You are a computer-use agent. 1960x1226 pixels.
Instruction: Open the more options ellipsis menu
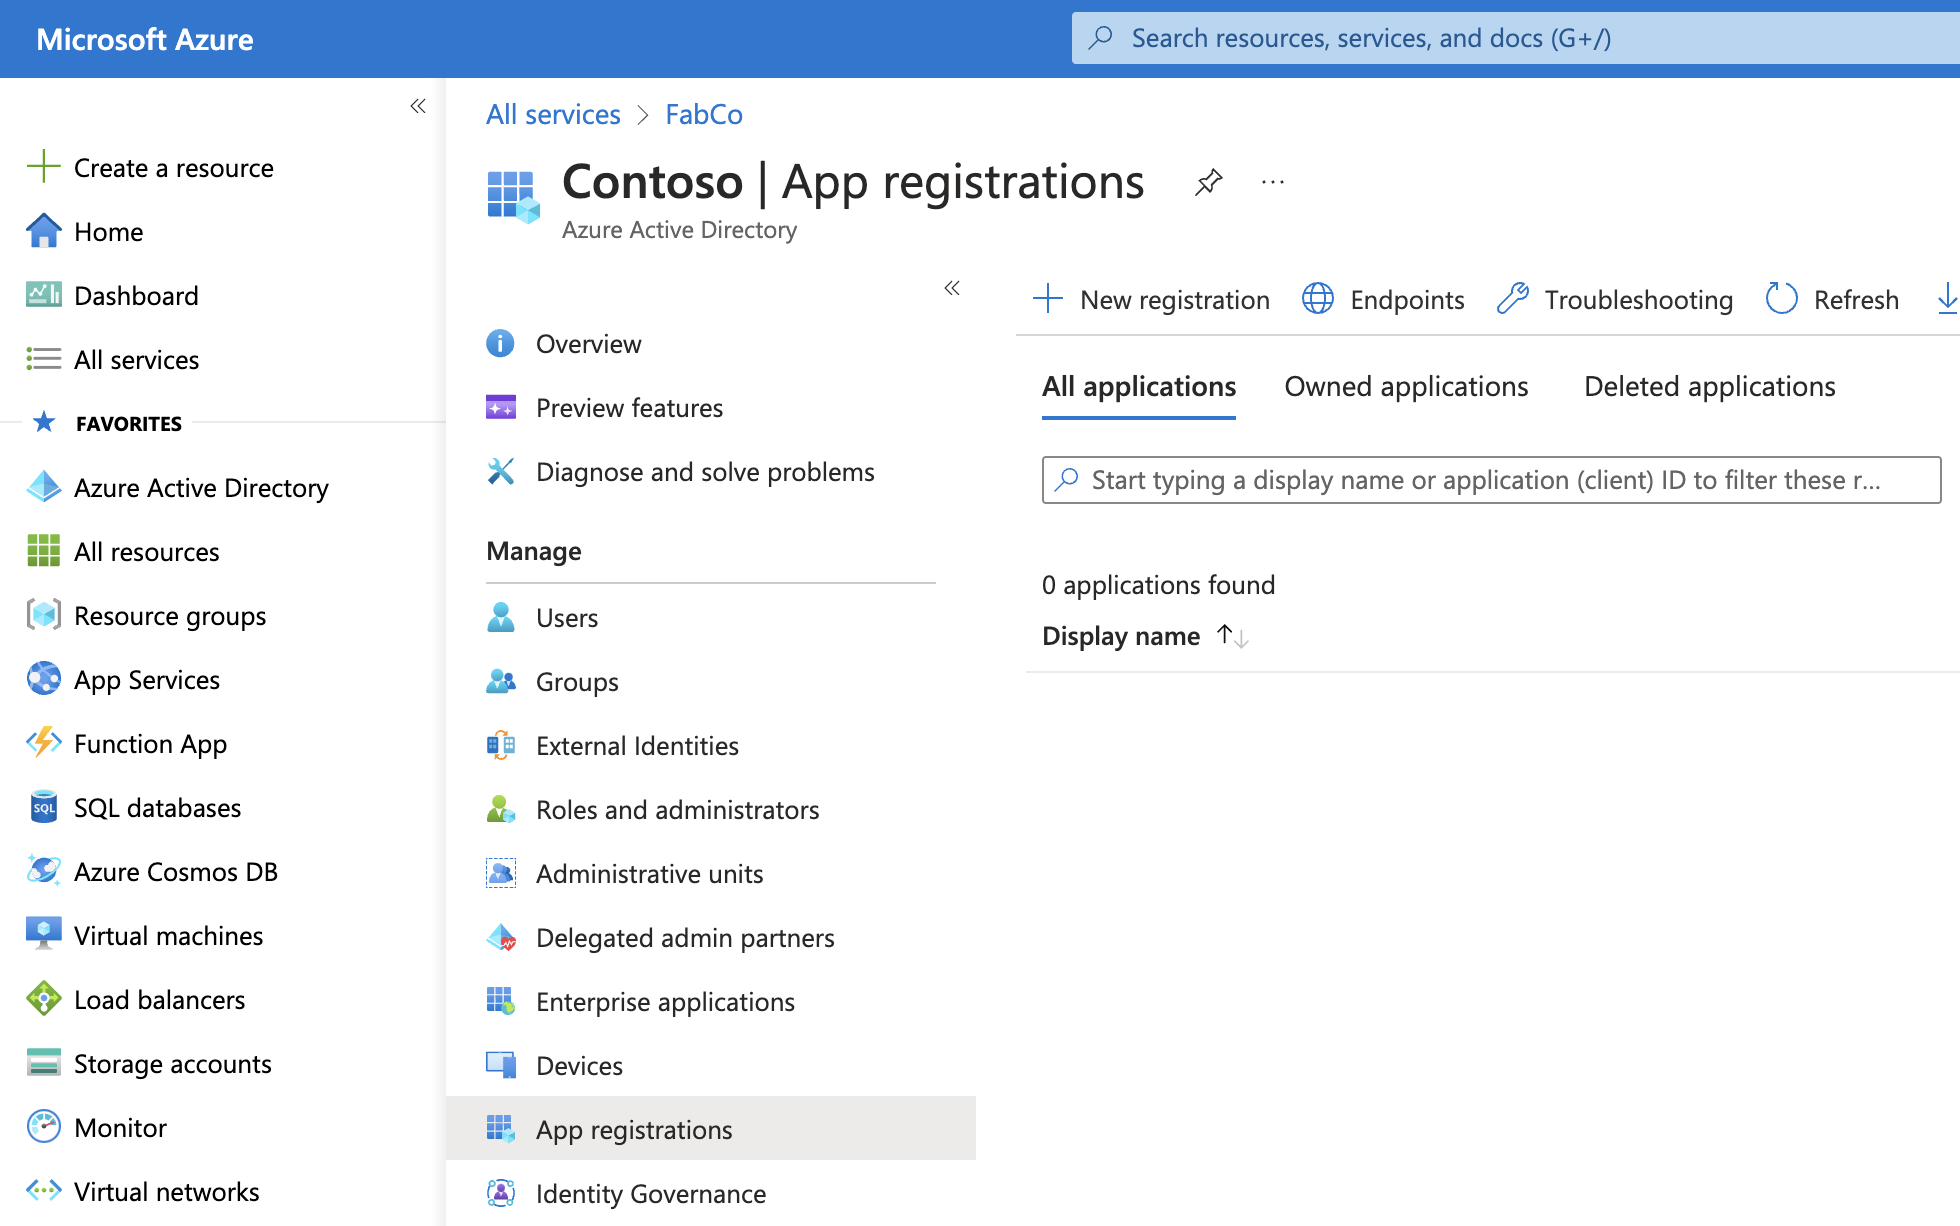(x=1272, y=182)
